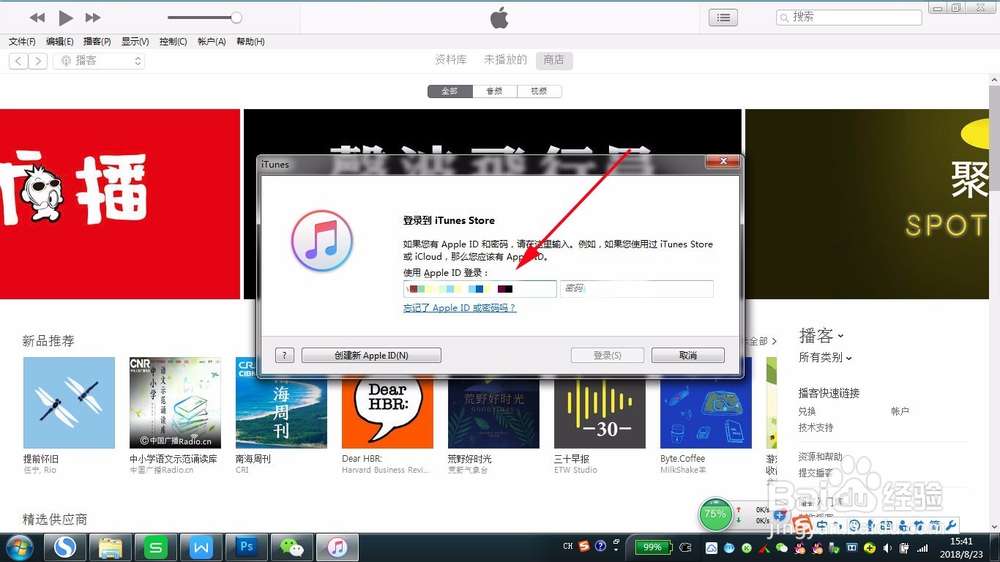The image size is (1000, 562).
Task: Go back with the left navigation arrow
Action: click(x=18, y=61)
